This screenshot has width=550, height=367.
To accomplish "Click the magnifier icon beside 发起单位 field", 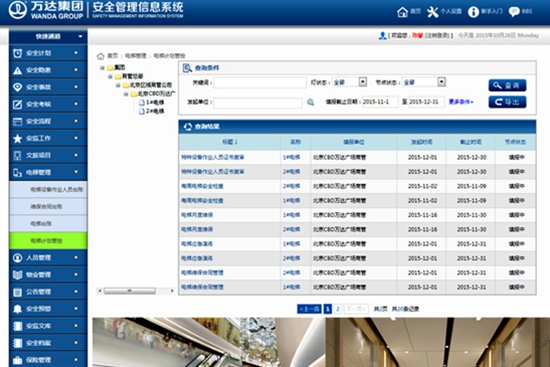I will pyautogui.click(x=310, y=102).
